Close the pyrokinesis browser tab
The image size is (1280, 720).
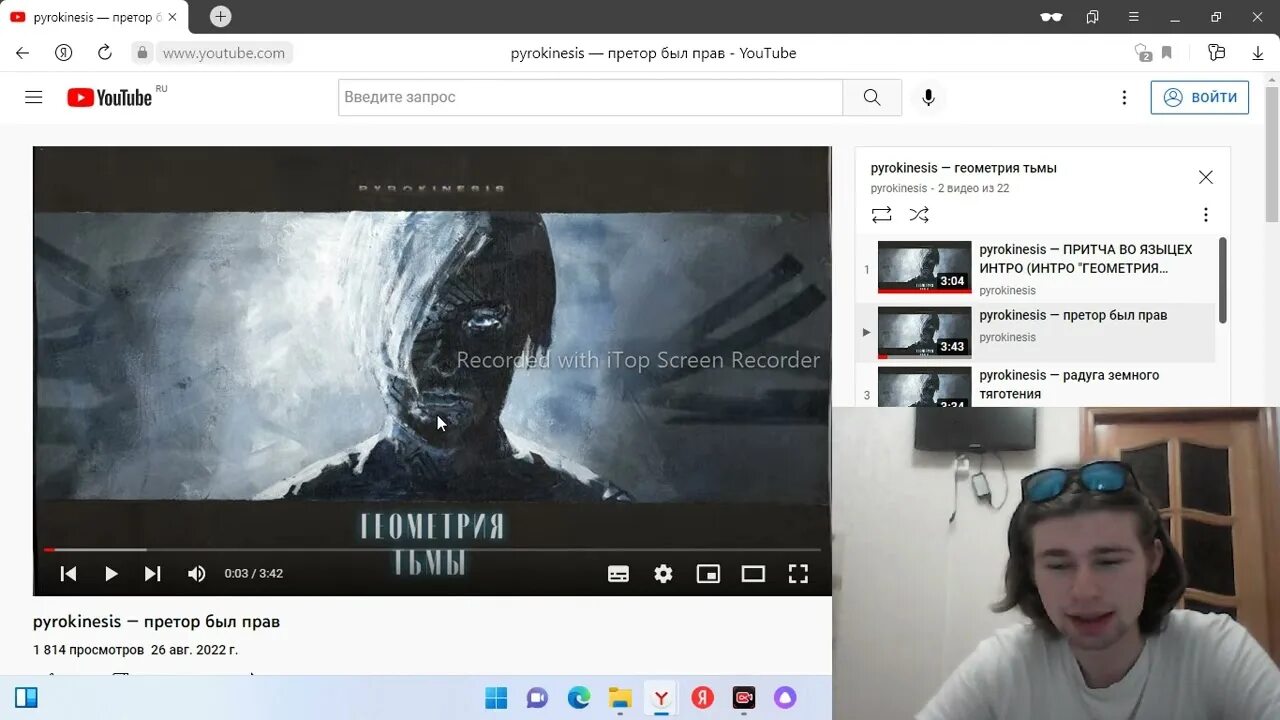(x=172, y=17)
